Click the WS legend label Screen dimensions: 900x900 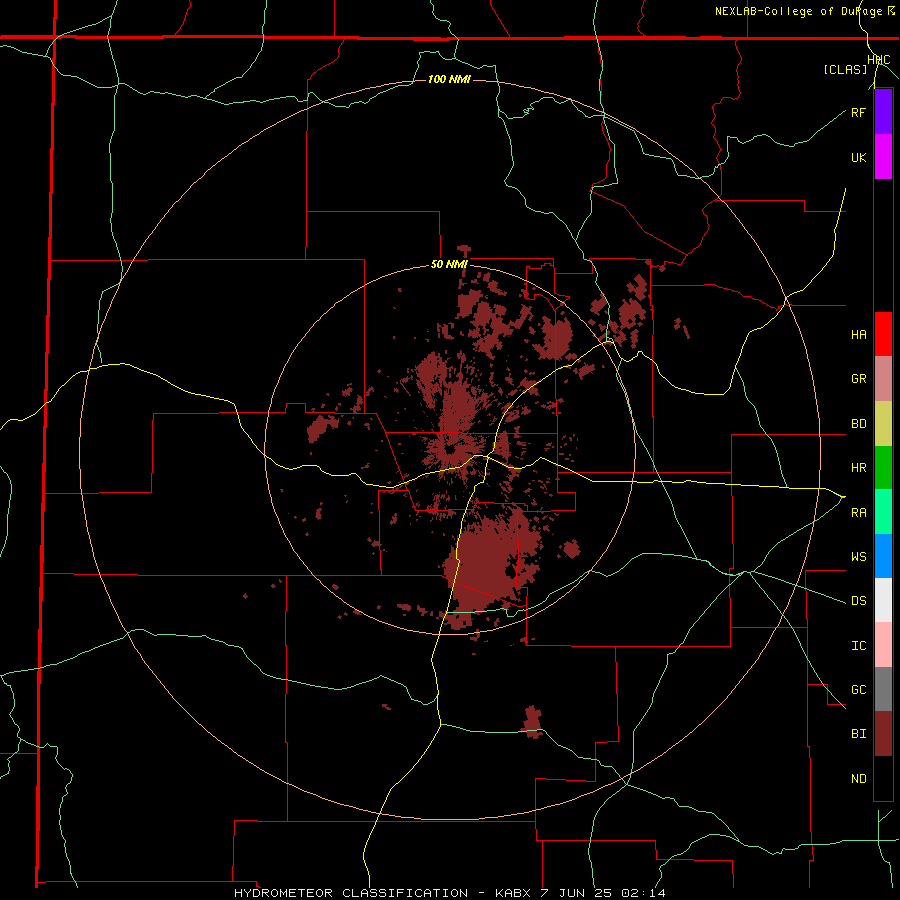point(858,556)
